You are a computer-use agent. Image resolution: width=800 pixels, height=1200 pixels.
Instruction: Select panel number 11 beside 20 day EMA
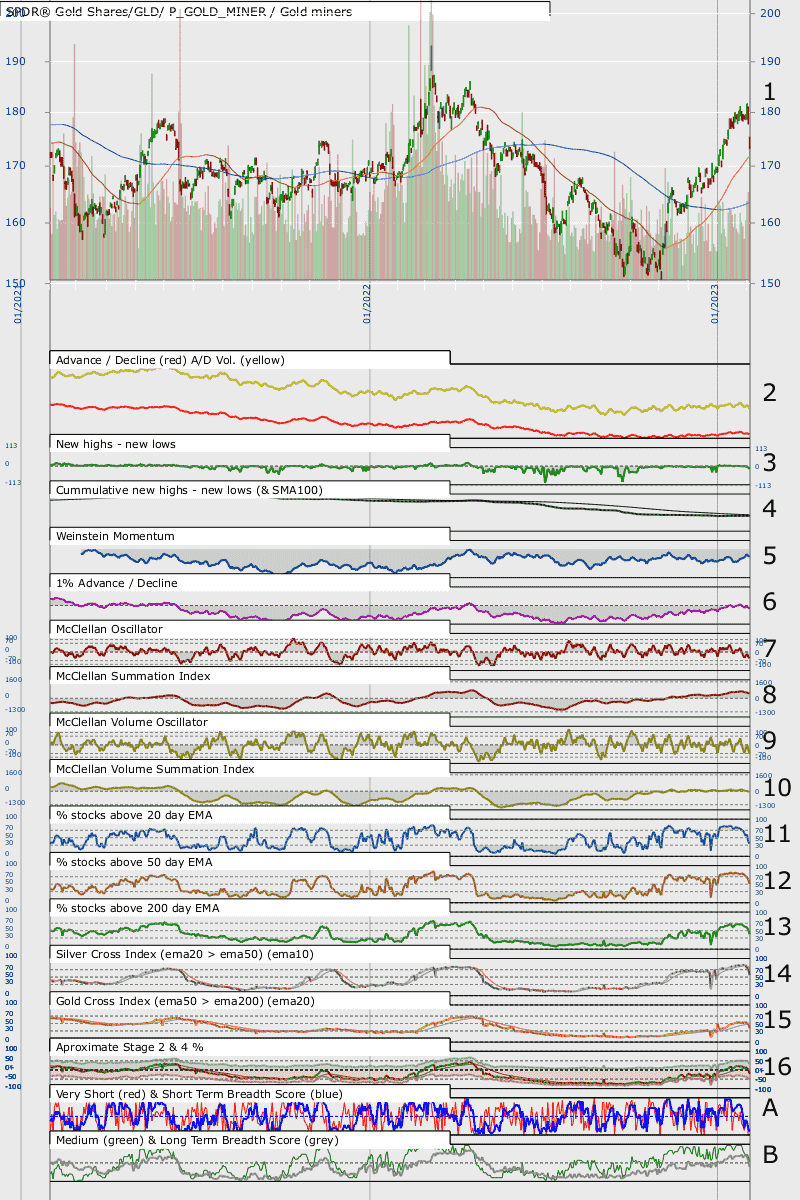[x=776, y=834]
